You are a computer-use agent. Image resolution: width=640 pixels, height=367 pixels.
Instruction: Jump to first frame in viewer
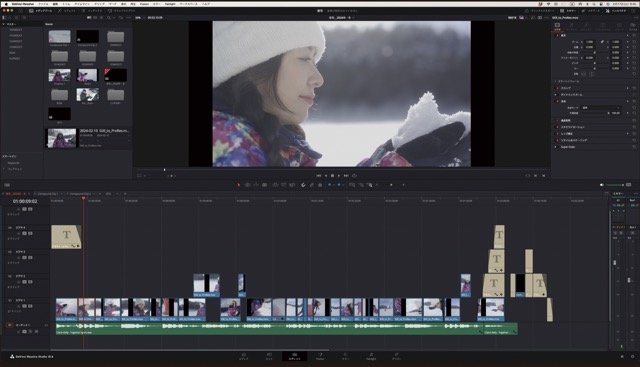coord(318,176)
